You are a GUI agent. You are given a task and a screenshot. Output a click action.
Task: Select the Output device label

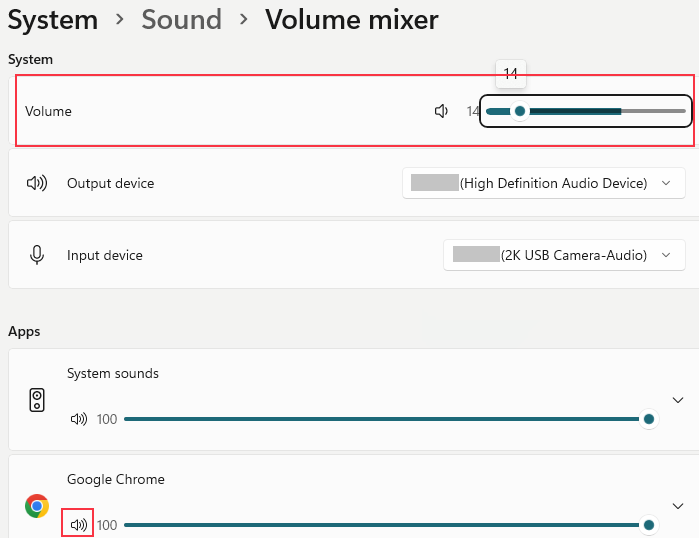pyautogui.click(x=110, y=183)
